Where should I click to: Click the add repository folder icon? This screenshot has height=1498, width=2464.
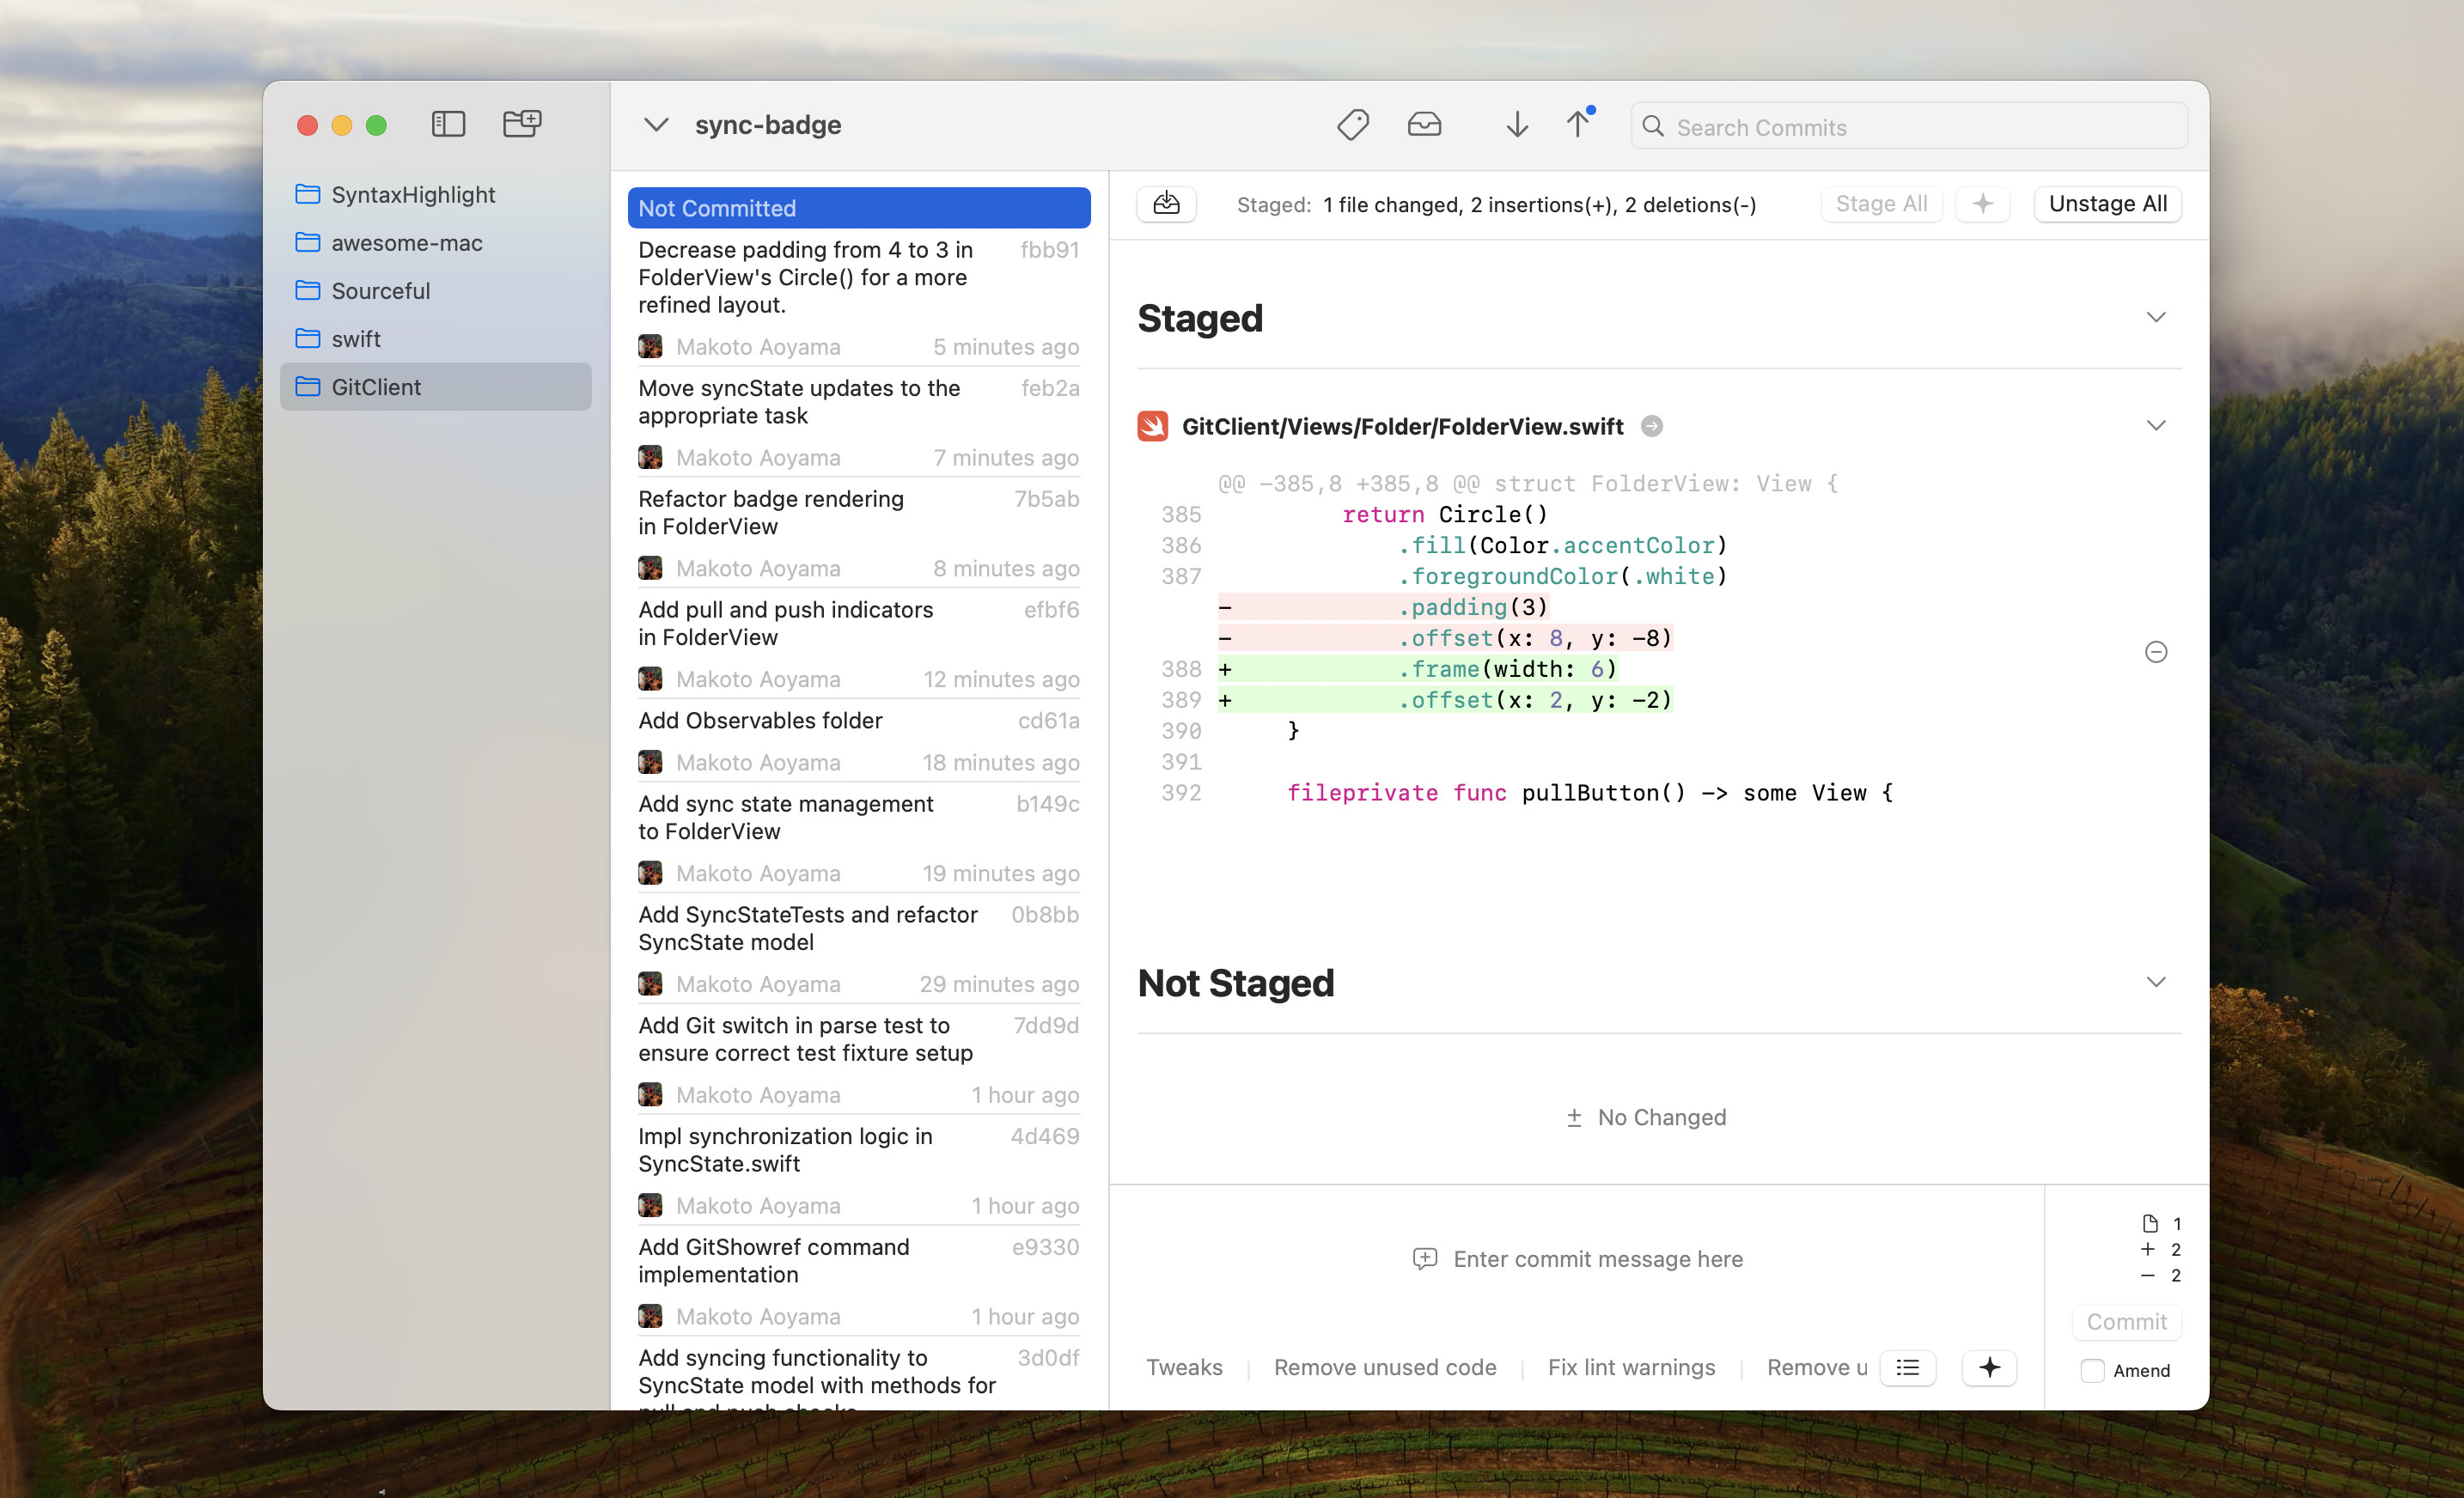pos(522,124)
